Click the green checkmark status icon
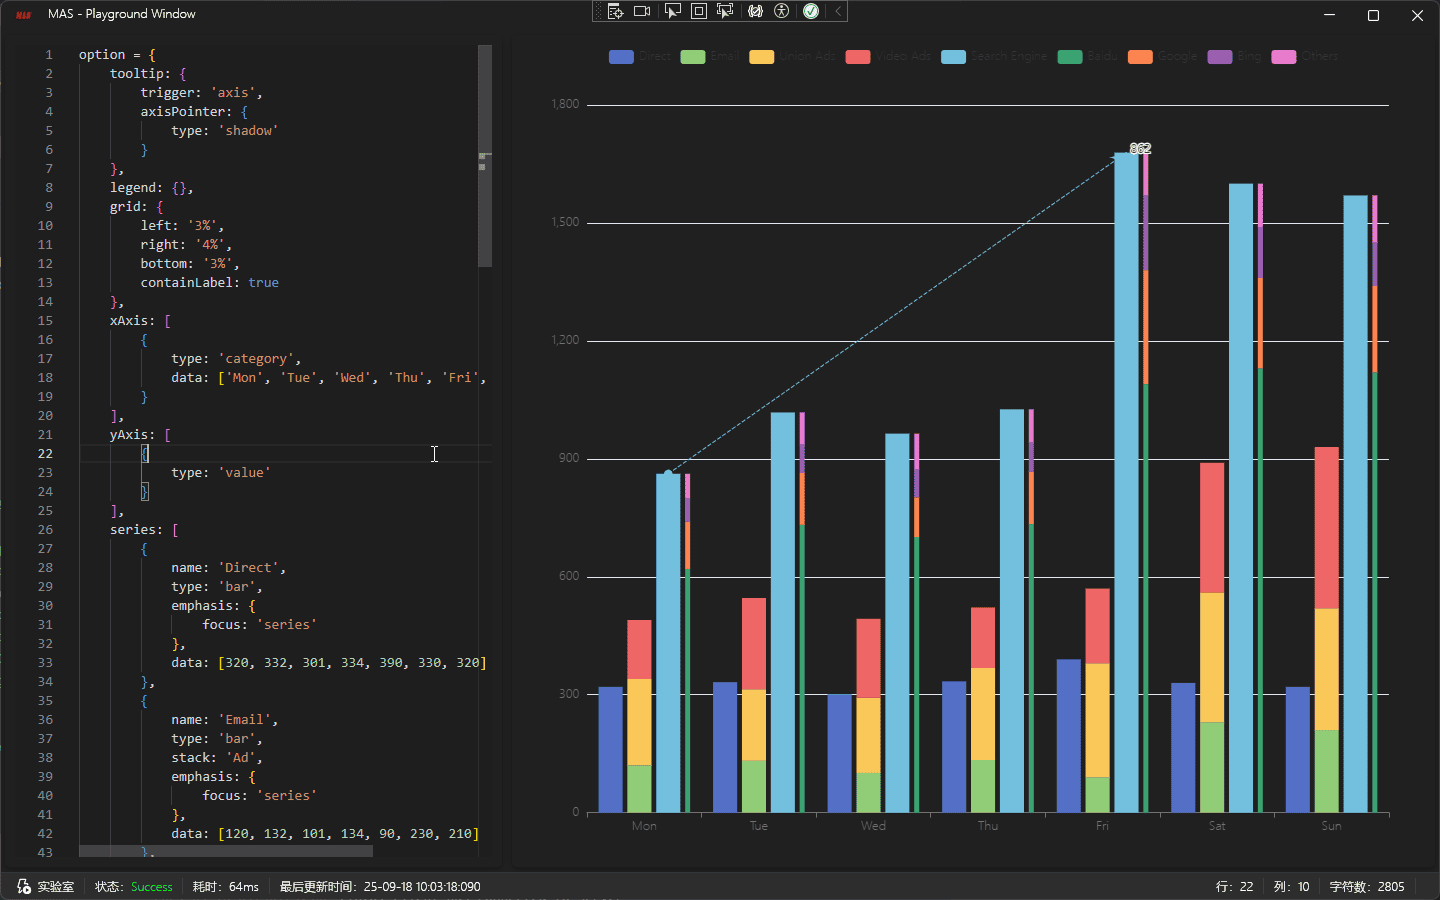1440x900 pixels. pos(811,11)
